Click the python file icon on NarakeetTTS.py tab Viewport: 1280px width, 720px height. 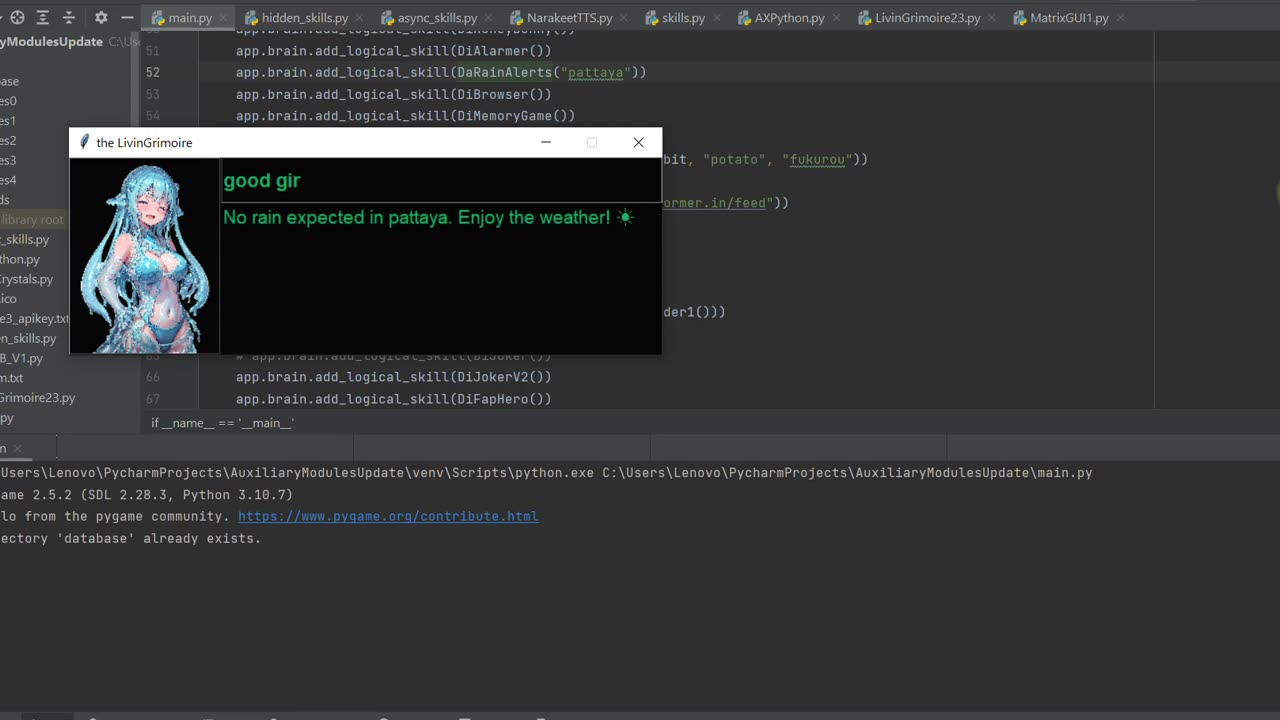tap(516, 18)
